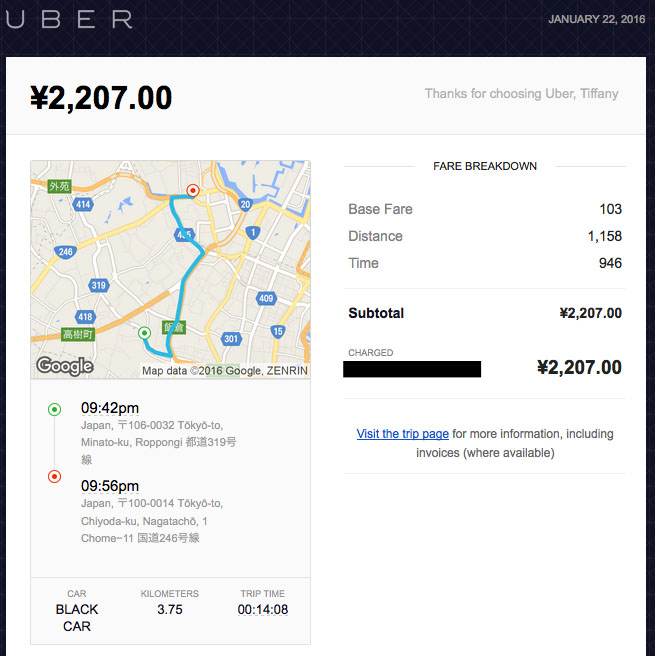Click the route 301 shield on map

pyautogui.click(x=231, y=338)
